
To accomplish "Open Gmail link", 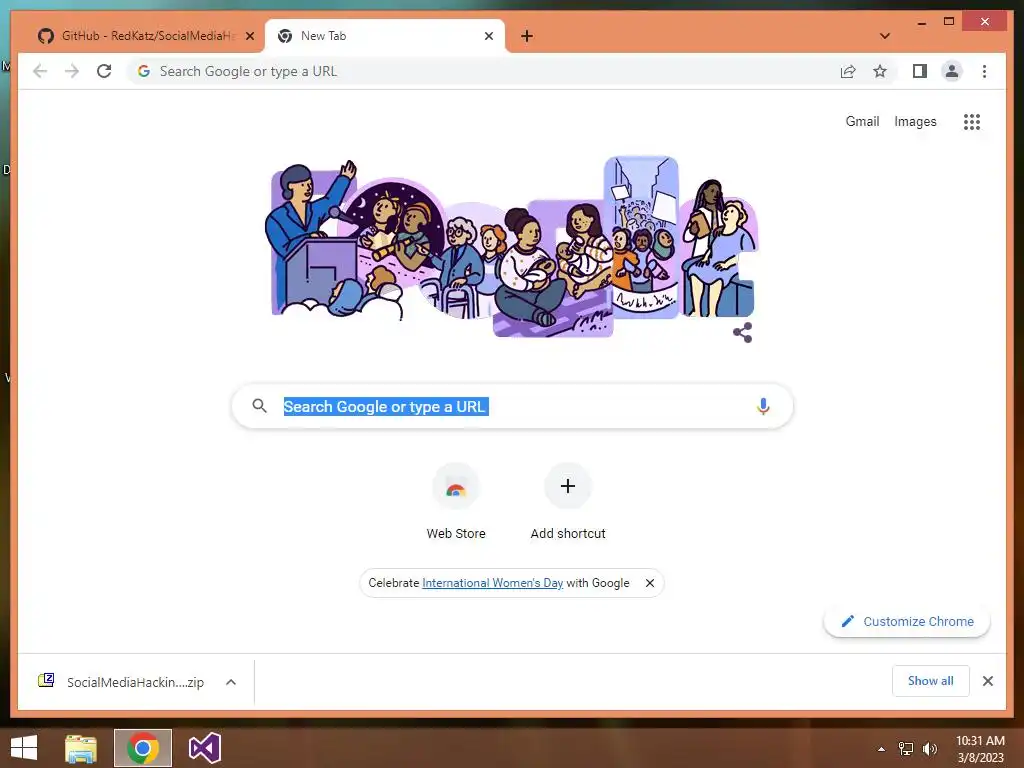I will point(862,121).
